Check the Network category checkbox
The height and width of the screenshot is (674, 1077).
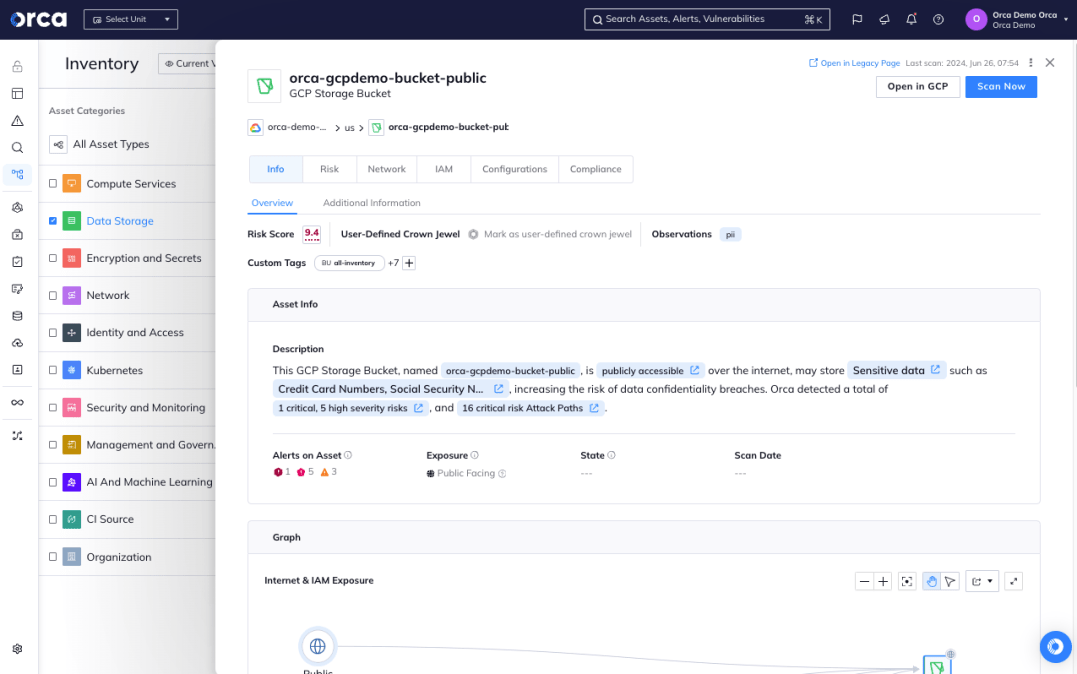(x=53, y=295)
